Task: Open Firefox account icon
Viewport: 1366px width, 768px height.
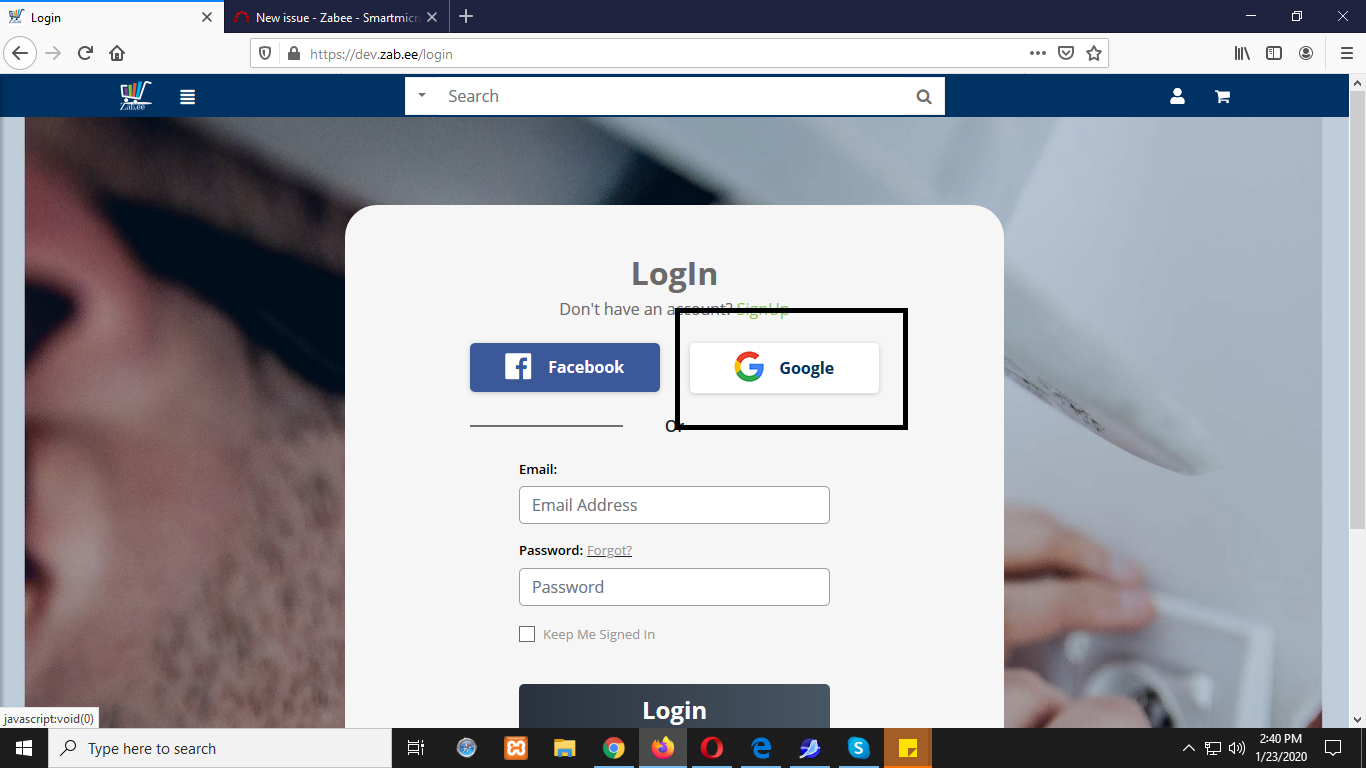Action: coord(1306,54)
